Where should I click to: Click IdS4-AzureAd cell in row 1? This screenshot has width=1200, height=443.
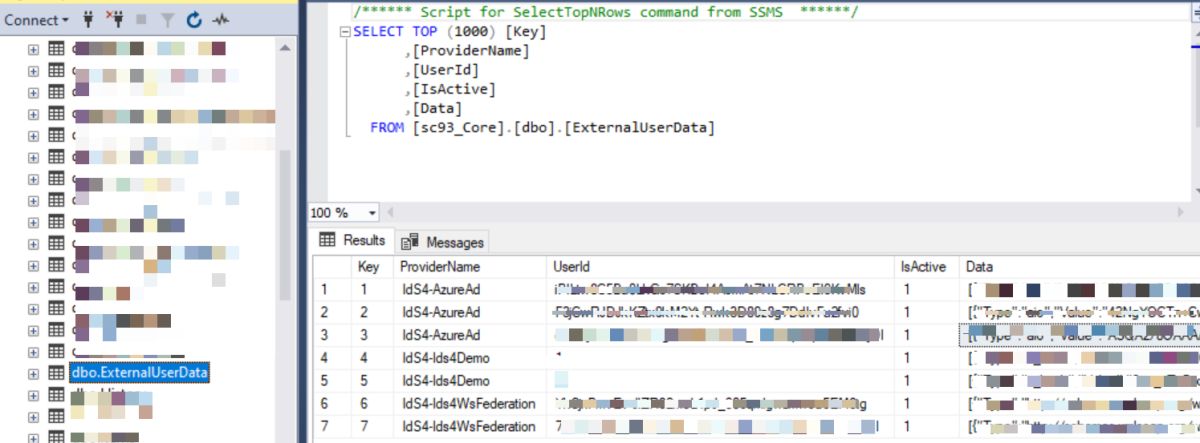point(470,290)
